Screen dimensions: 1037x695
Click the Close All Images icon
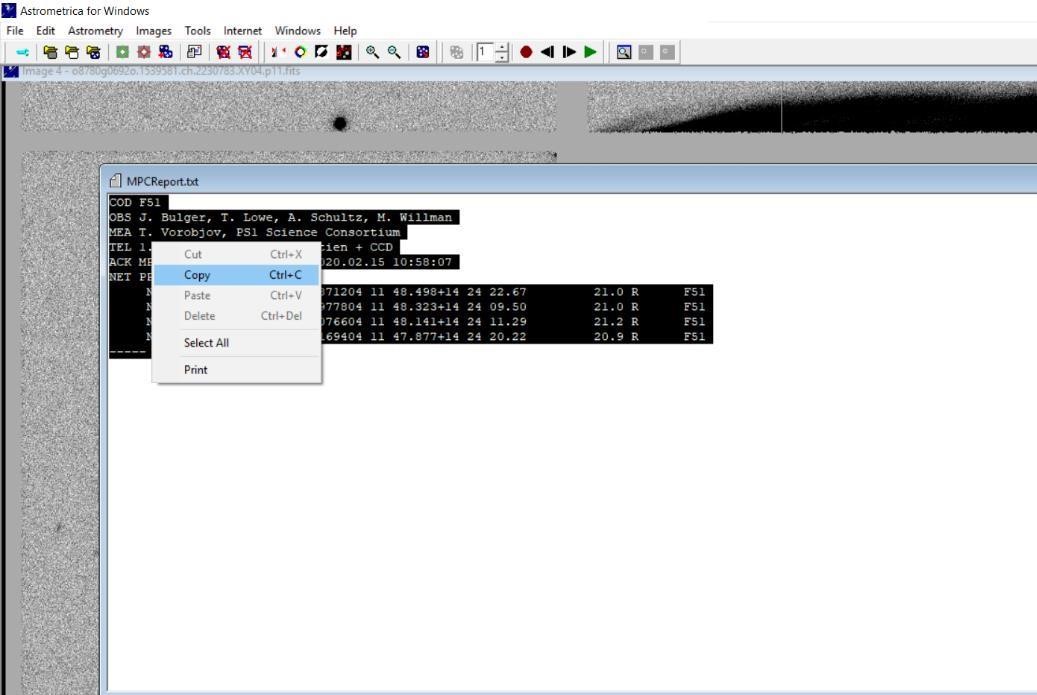(245, 52)
